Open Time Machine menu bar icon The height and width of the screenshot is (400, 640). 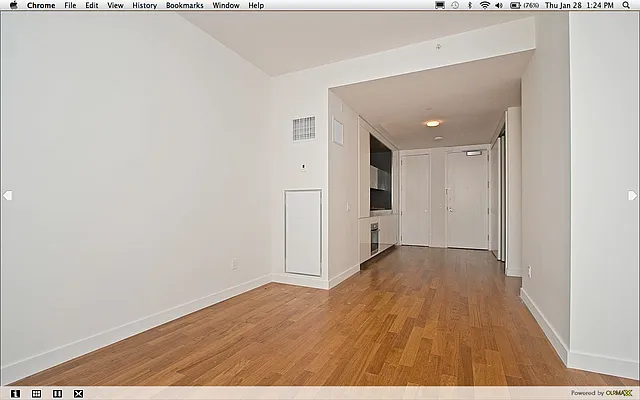click(x=455, y=5)
